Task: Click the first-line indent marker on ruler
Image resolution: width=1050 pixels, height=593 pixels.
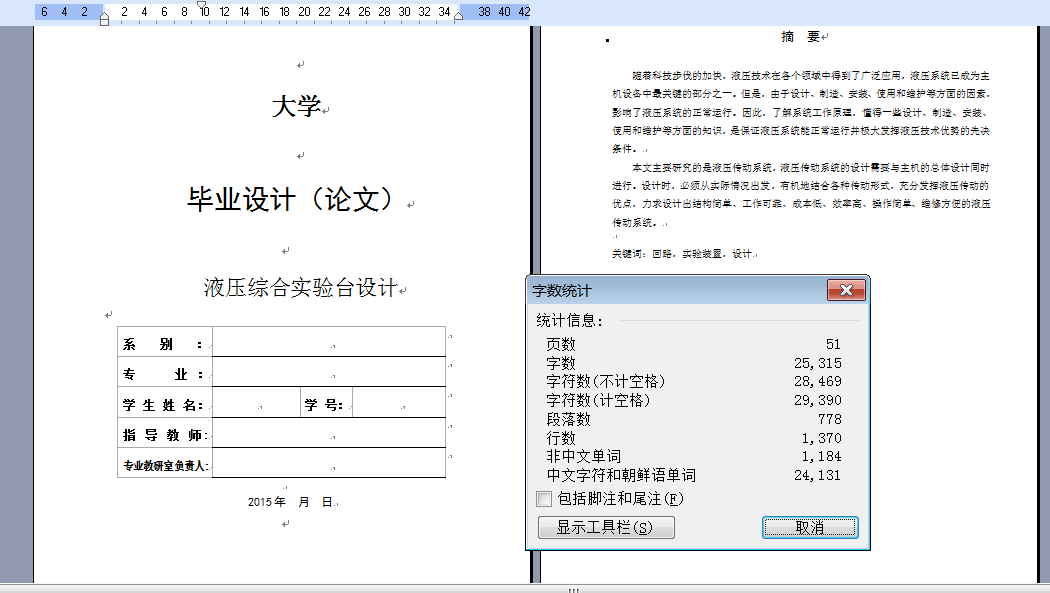Action: click(202, 5)
